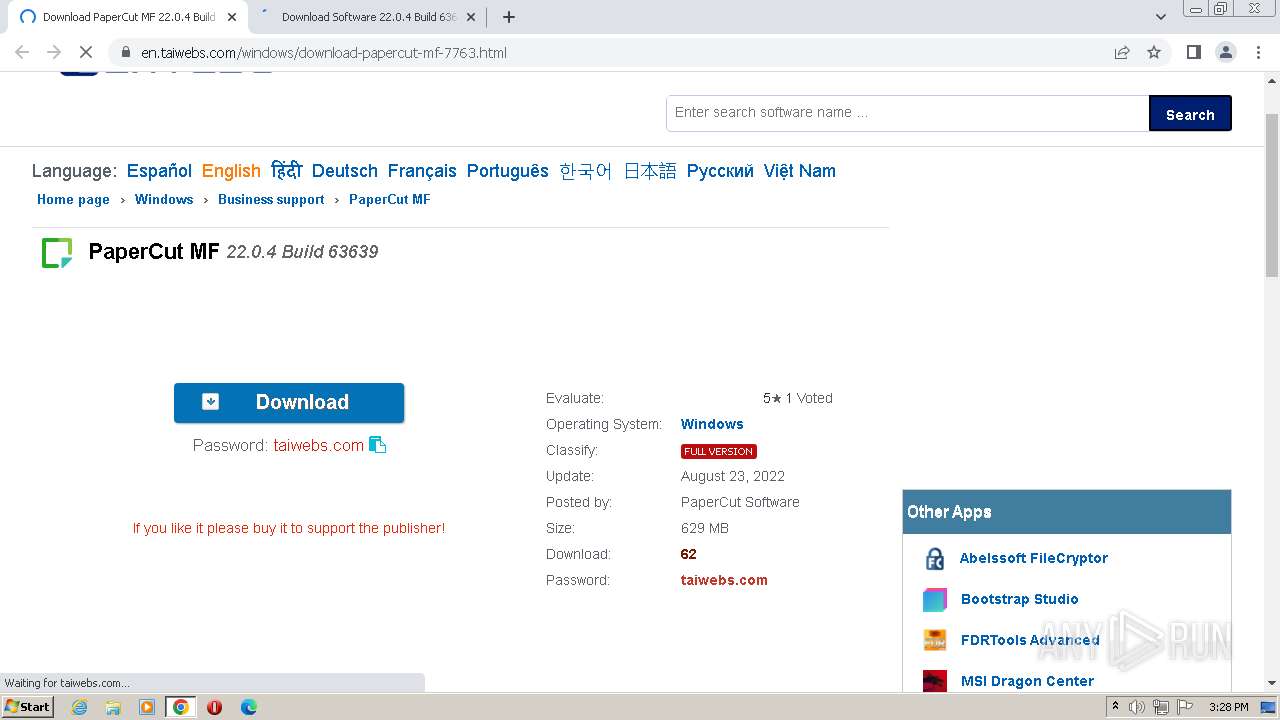Select English language
Image resolution: width=1280 pixels, height=720 pixels.
(231, 171)
